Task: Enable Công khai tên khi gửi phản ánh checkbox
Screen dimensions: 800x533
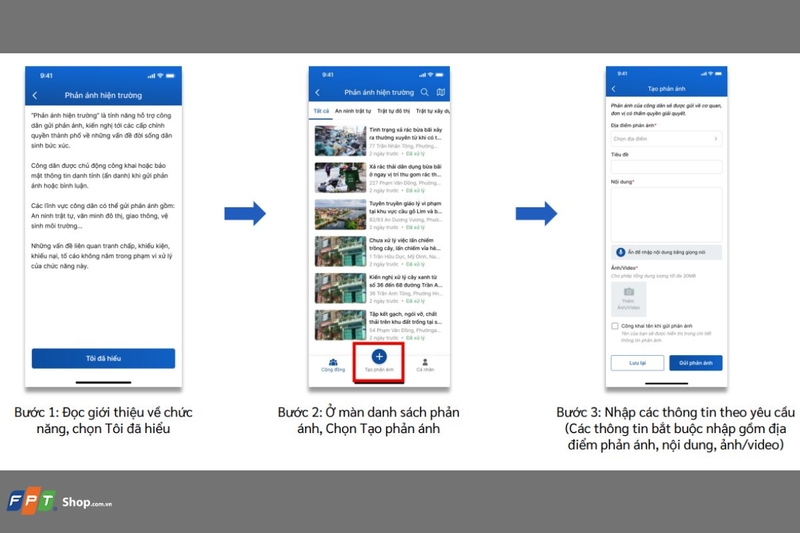Action: click(x=615, y=326)
